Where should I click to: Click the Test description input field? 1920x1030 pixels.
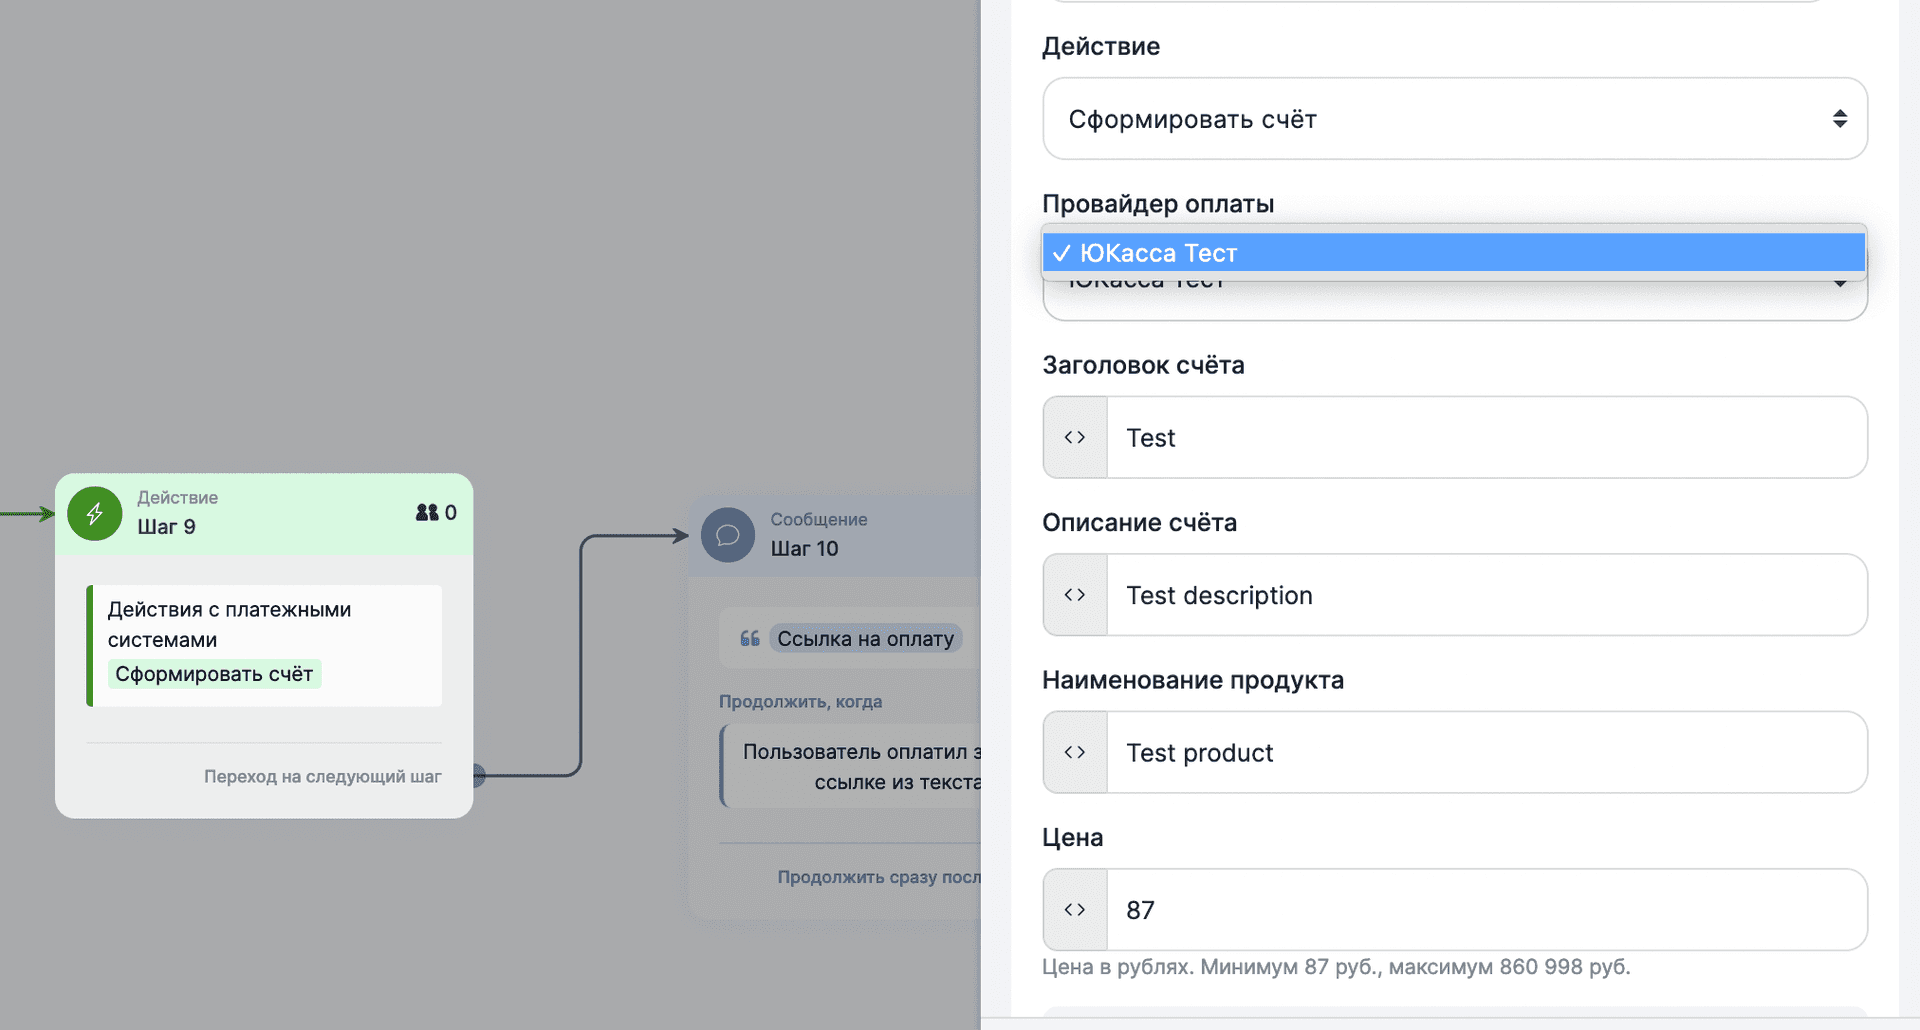pos(1486,595)
